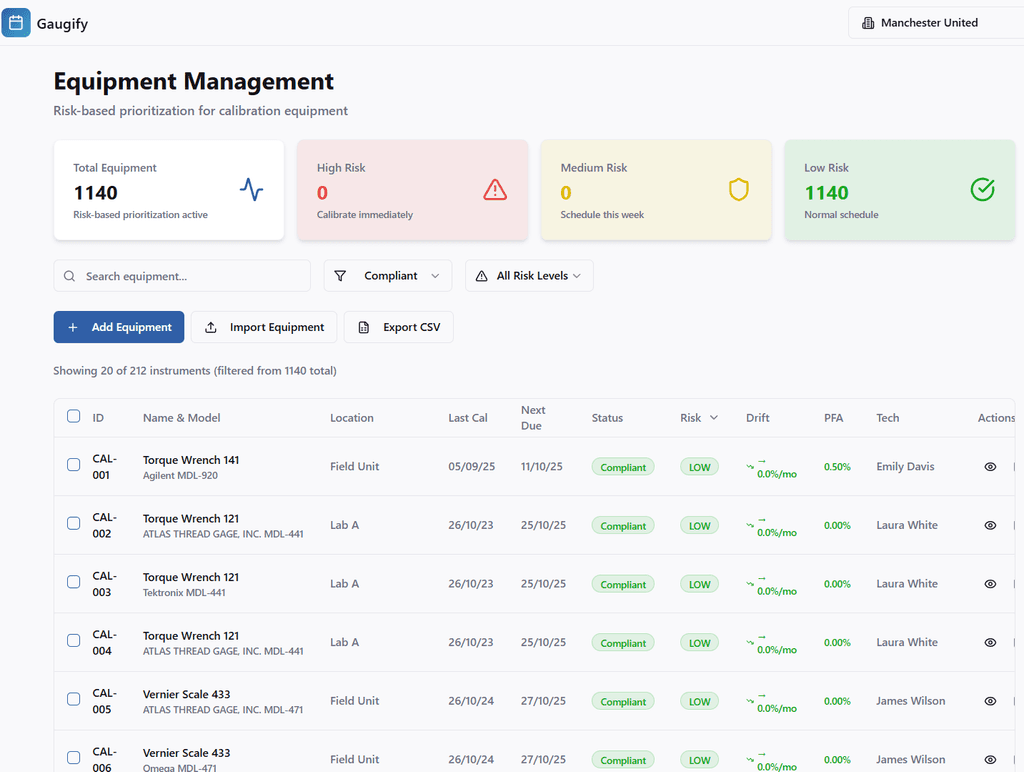Click inside the Search equipment field

(180, 275)
